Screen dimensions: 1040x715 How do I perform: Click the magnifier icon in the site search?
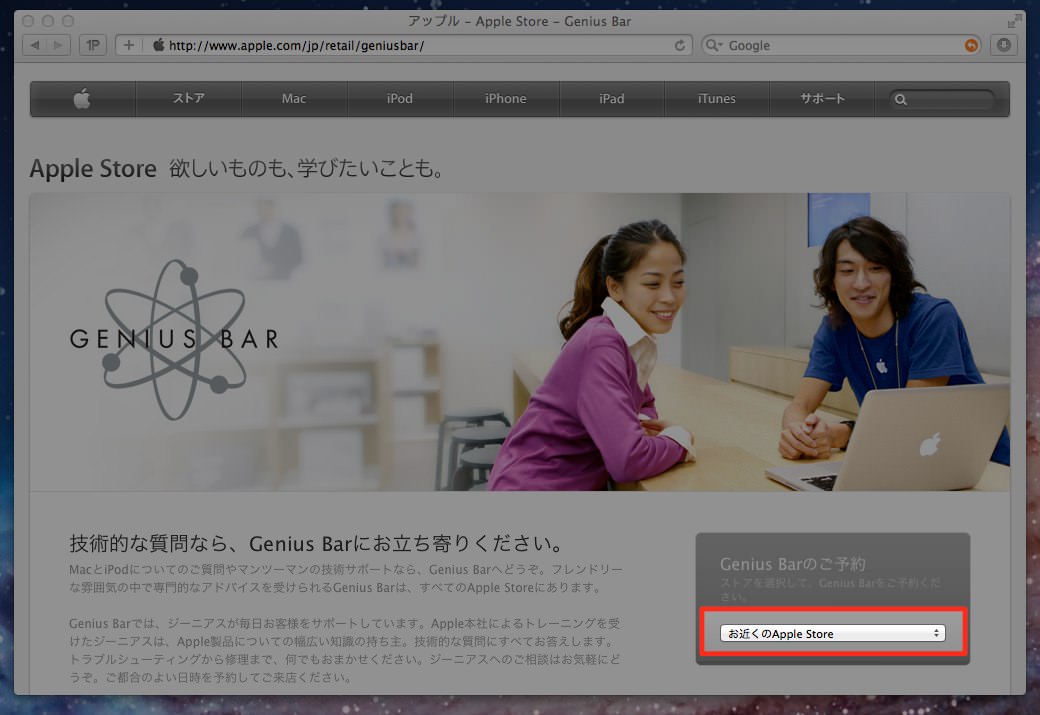point(900,99)
